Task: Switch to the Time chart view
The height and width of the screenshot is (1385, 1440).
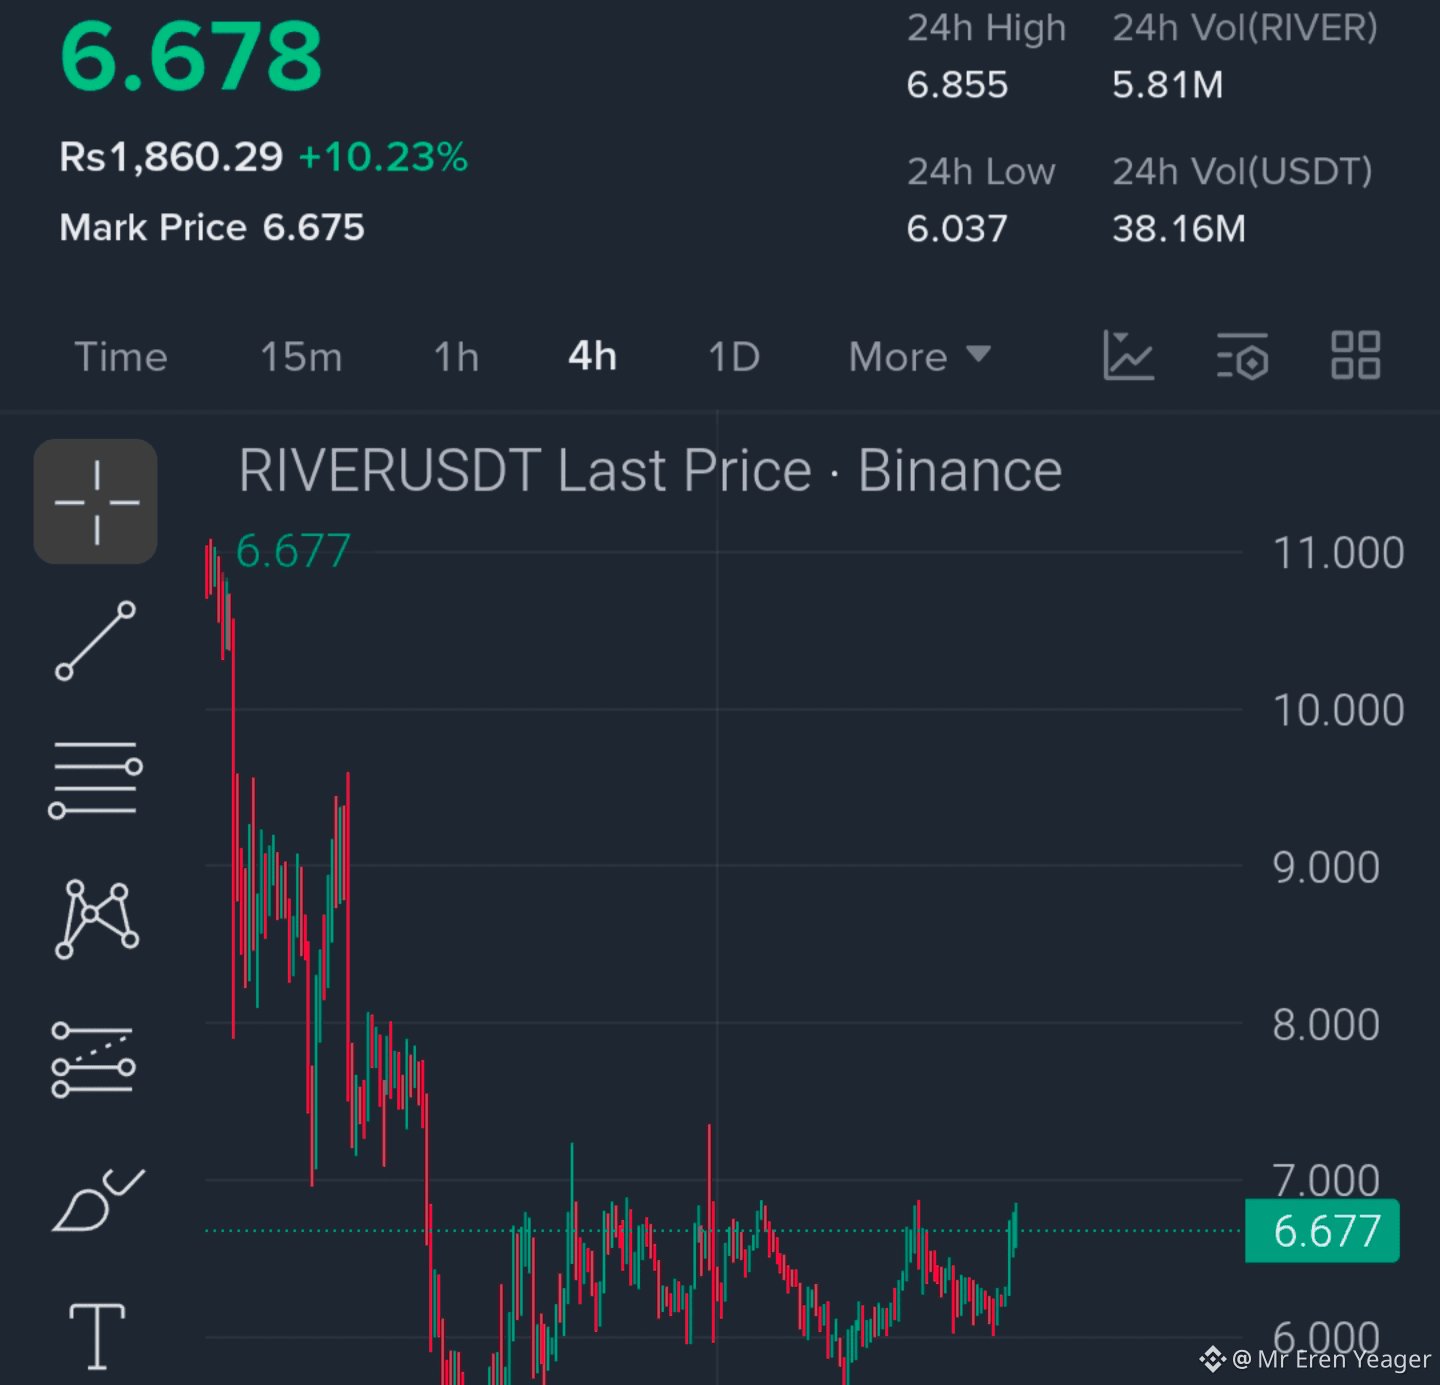Action: click(121, 357)
